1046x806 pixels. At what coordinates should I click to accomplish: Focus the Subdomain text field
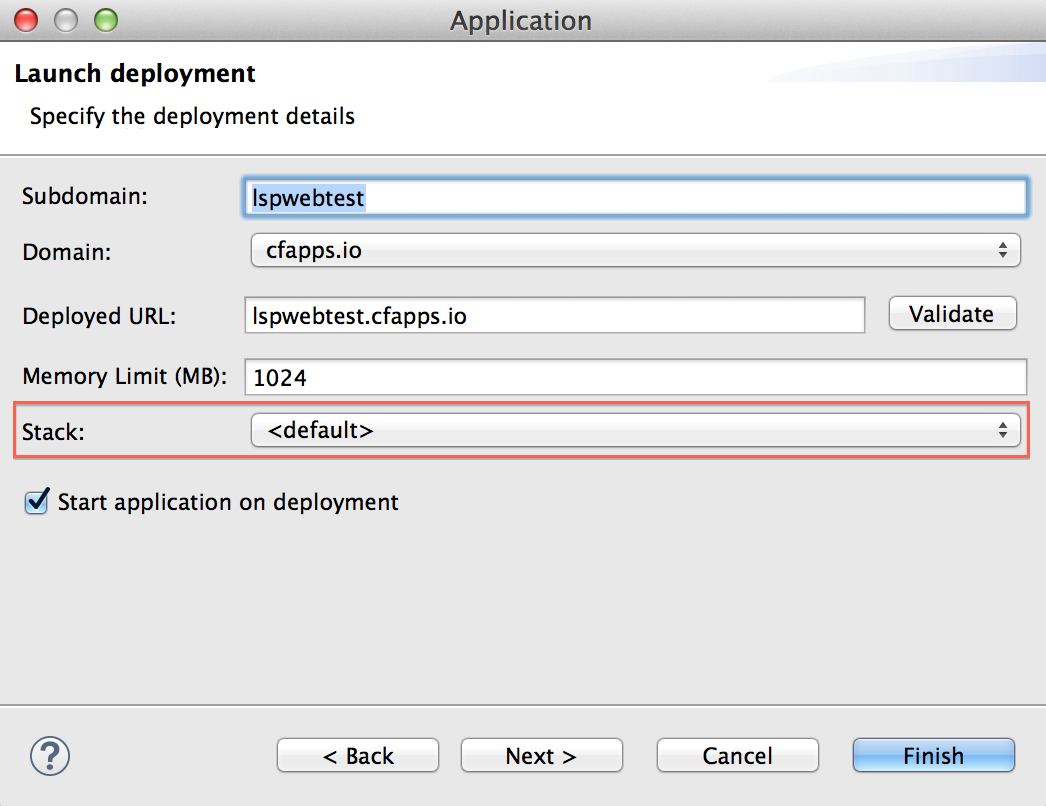635,198
